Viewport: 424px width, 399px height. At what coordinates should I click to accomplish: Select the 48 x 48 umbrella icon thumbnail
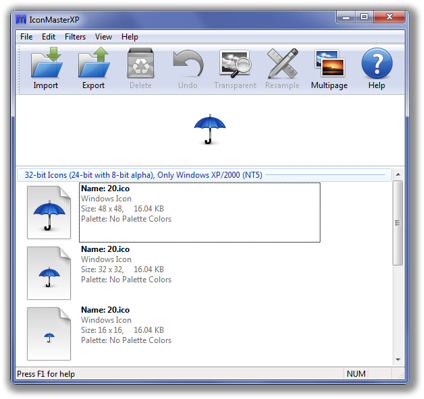[x=49, y=213]
